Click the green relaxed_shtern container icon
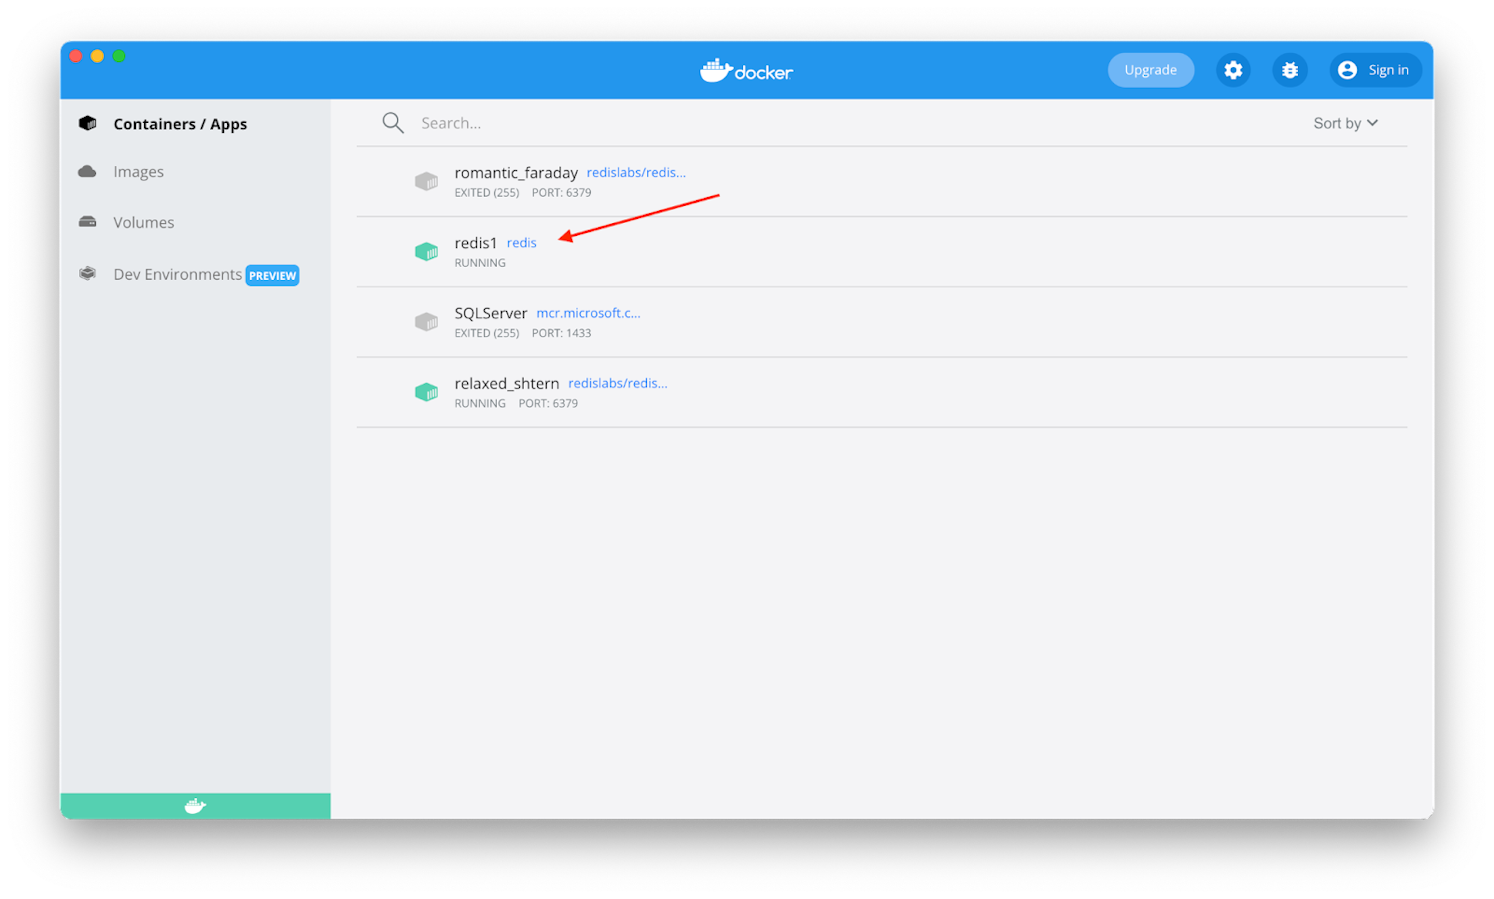The width and height of the screenshot is (1494, 899). point(426,392)
